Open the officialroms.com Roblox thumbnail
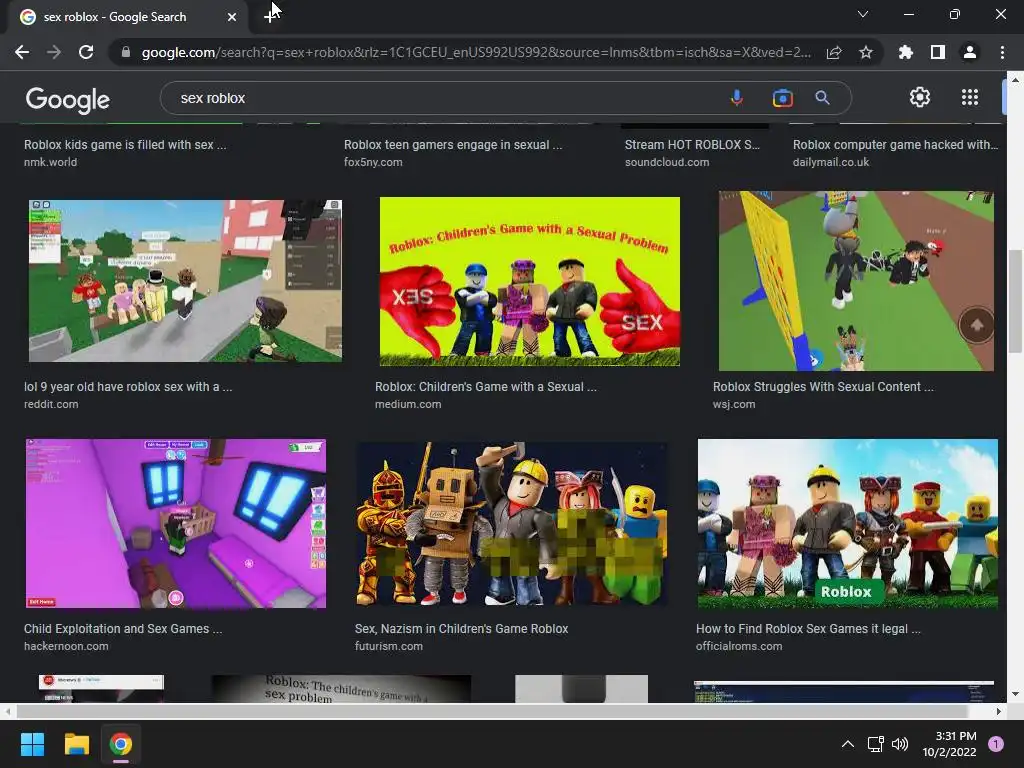This screenshot has width=1024, height=768. 848,524
